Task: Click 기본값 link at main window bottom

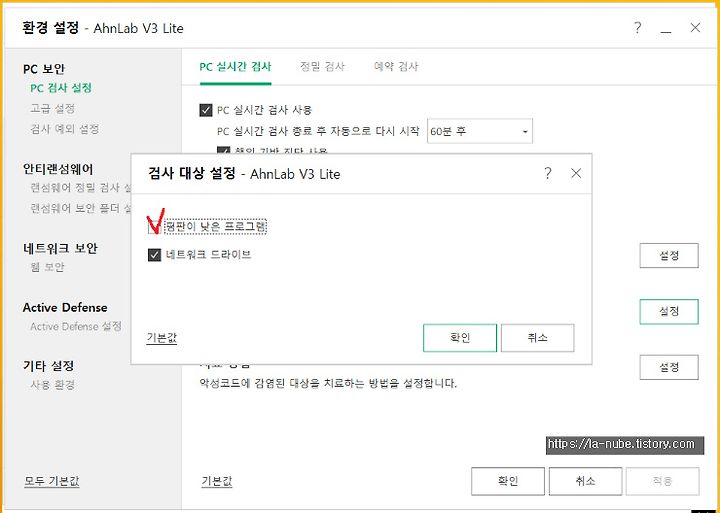Action: tap(217, 481)
